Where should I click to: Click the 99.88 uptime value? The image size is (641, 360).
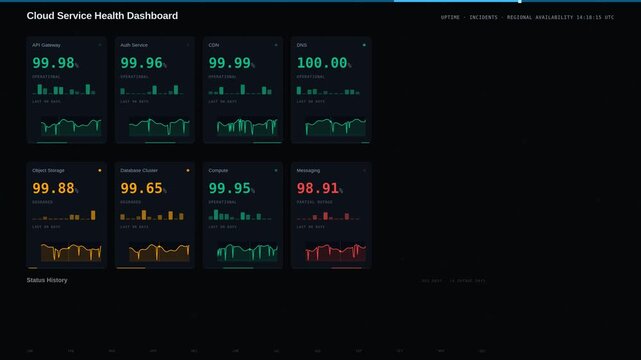point(54,188)
